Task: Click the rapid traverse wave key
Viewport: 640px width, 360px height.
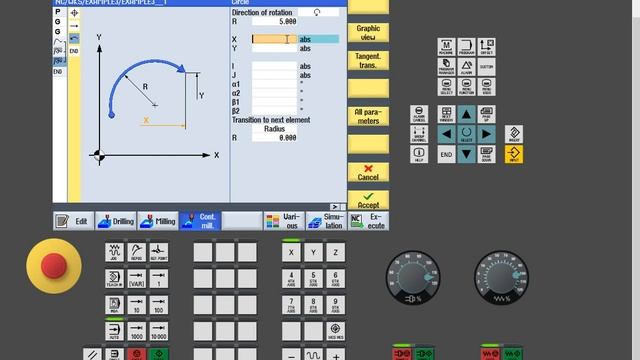Action: 313,355
